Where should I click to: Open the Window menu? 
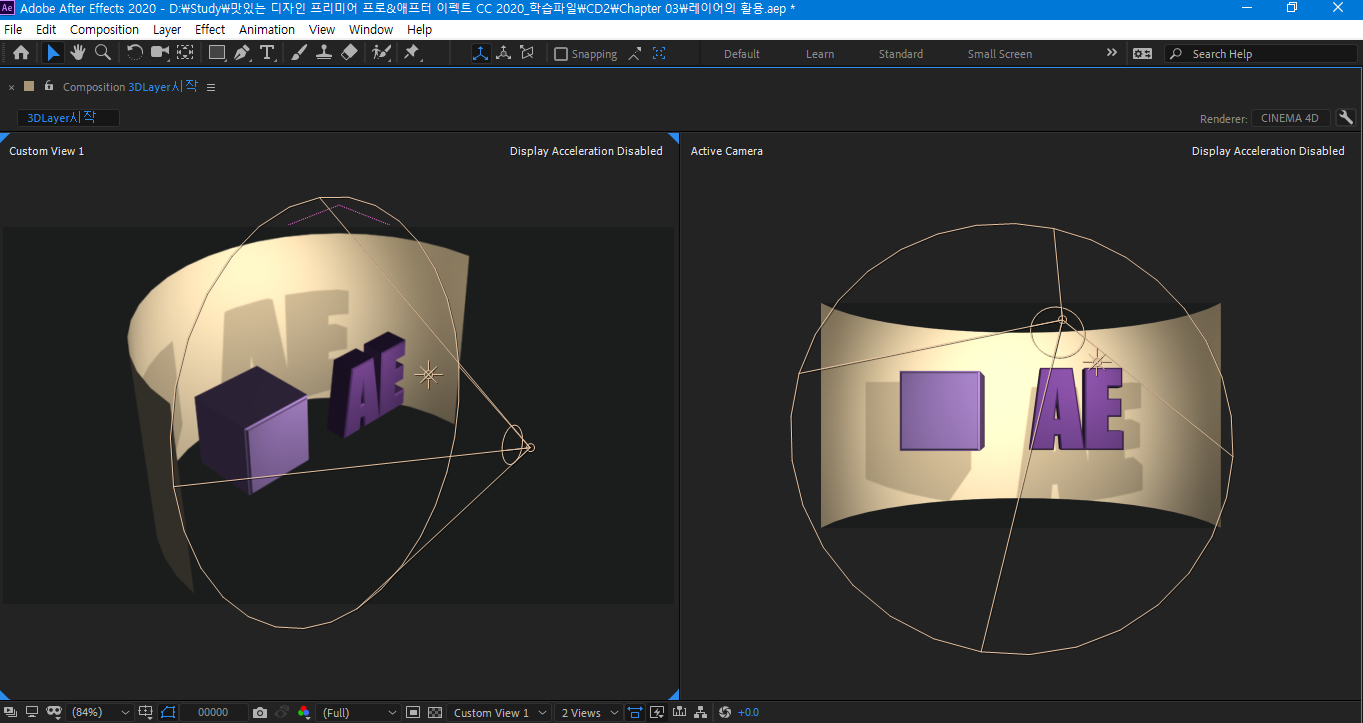click(371, 29)
